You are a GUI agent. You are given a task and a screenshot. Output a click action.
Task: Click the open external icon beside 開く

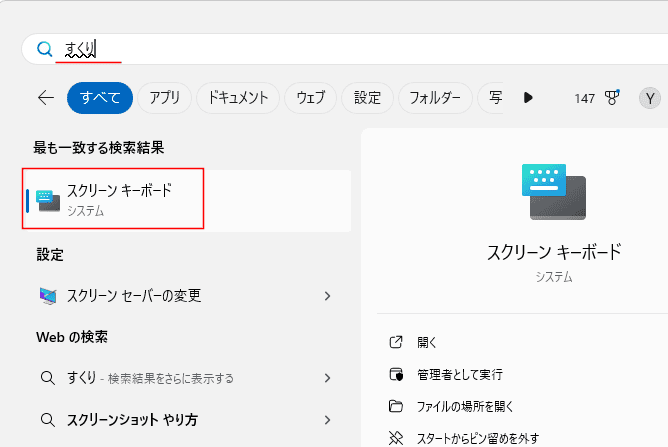tap(396, 342)
